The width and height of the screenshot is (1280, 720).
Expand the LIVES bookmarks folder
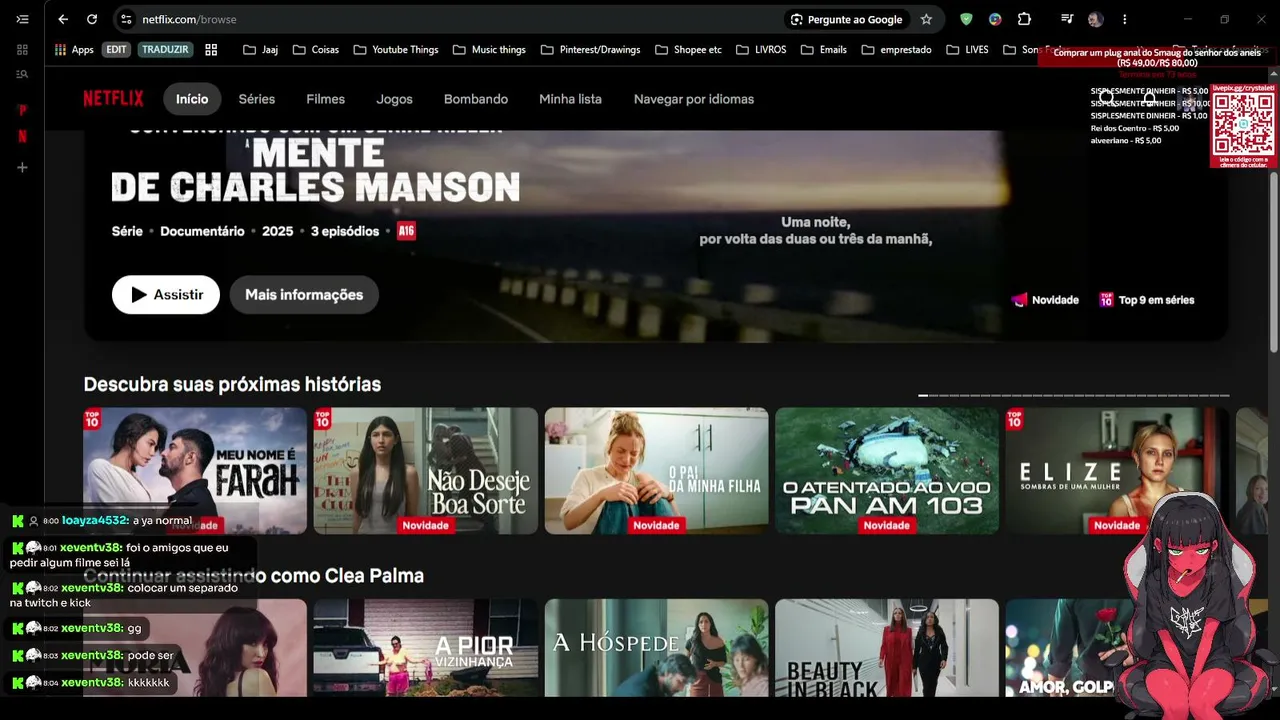click(967, 49)
